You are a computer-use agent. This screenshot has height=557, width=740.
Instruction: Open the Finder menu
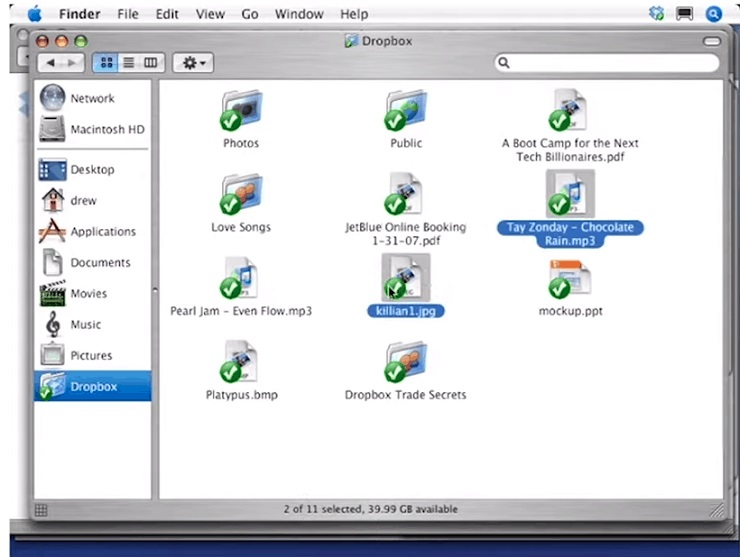click(x=79, y=14)
